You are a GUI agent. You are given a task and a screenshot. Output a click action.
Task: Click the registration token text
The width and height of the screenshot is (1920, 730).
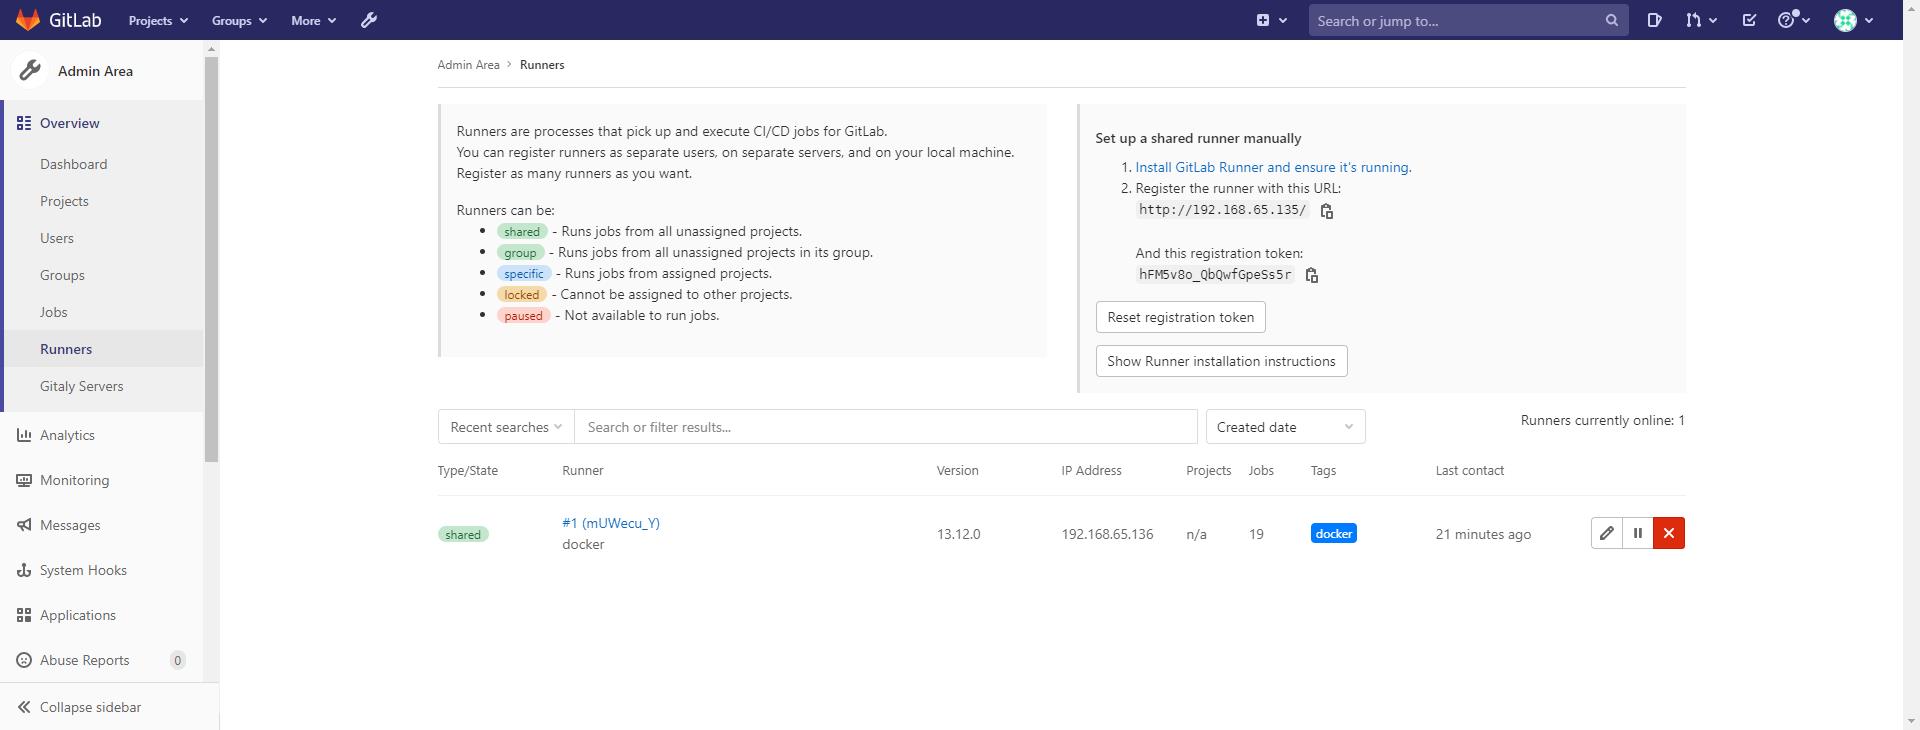coord(1214,275)
